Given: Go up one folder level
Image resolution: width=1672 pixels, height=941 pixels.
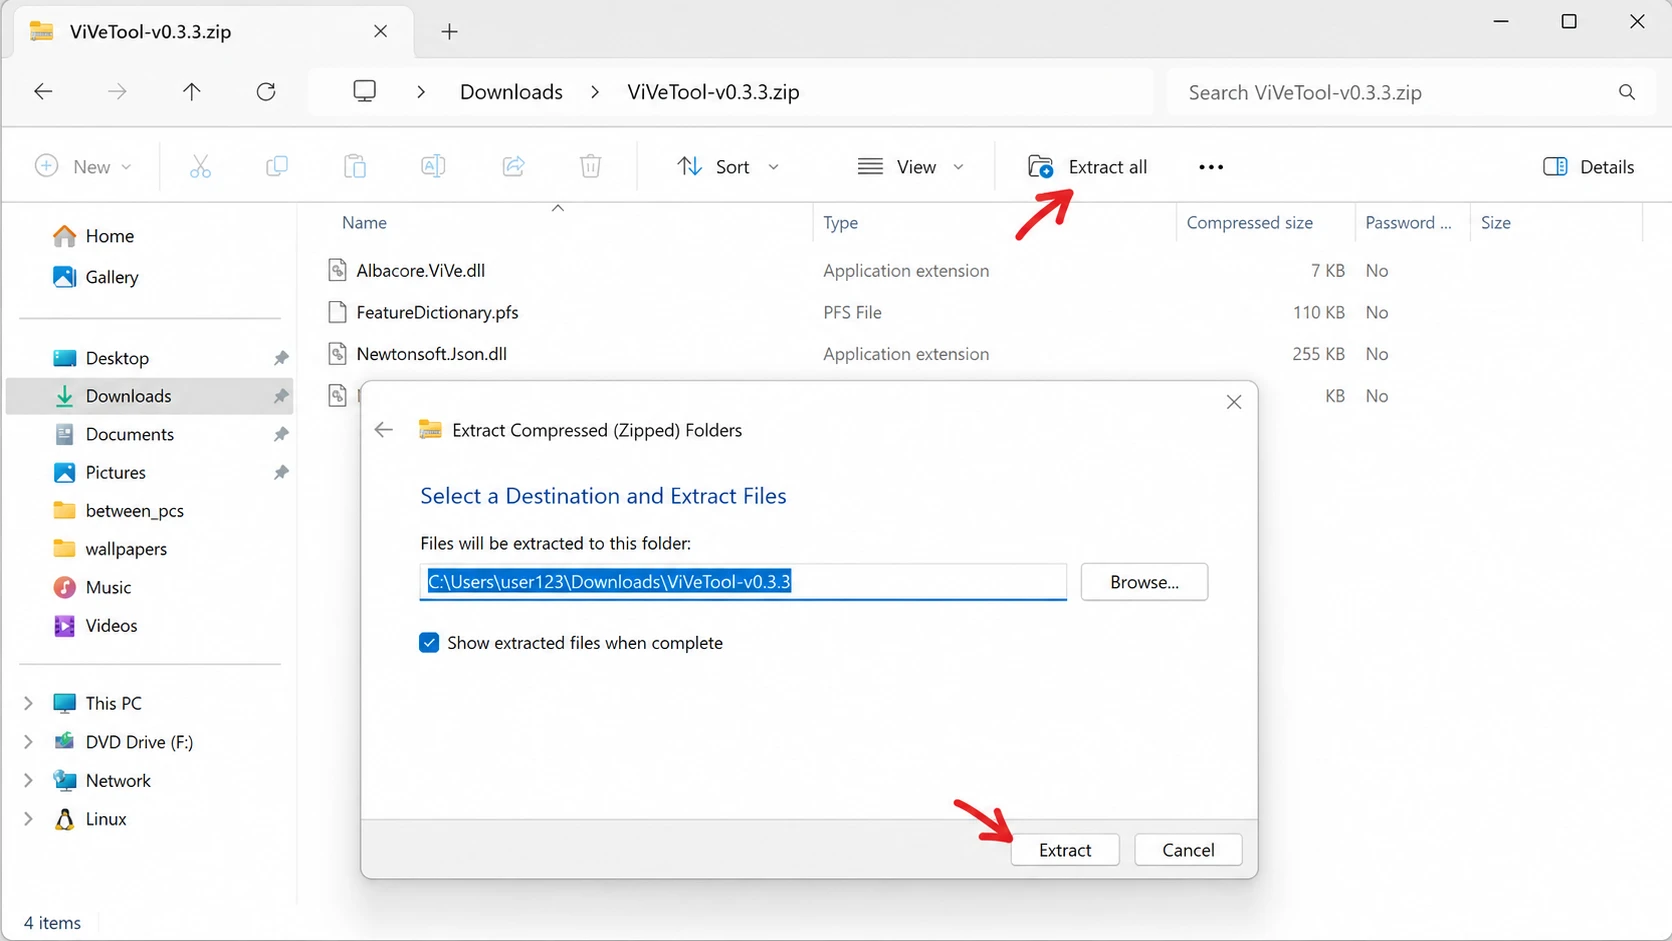Looking at the screenshot, I should coord(191,92).
